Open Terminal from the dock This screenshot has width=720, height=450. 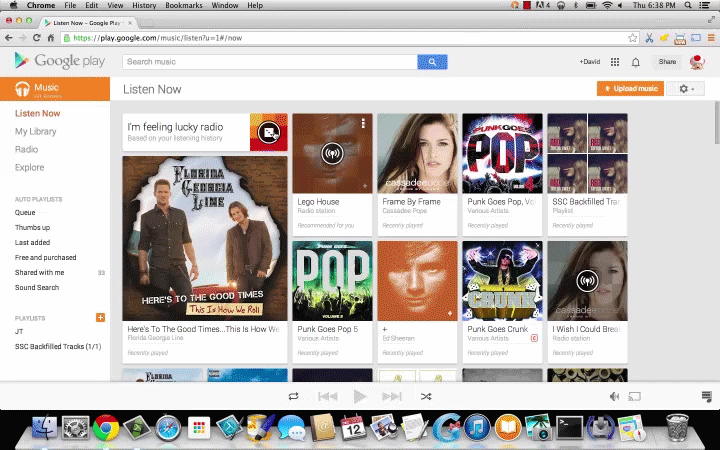[x=569, y=428]
